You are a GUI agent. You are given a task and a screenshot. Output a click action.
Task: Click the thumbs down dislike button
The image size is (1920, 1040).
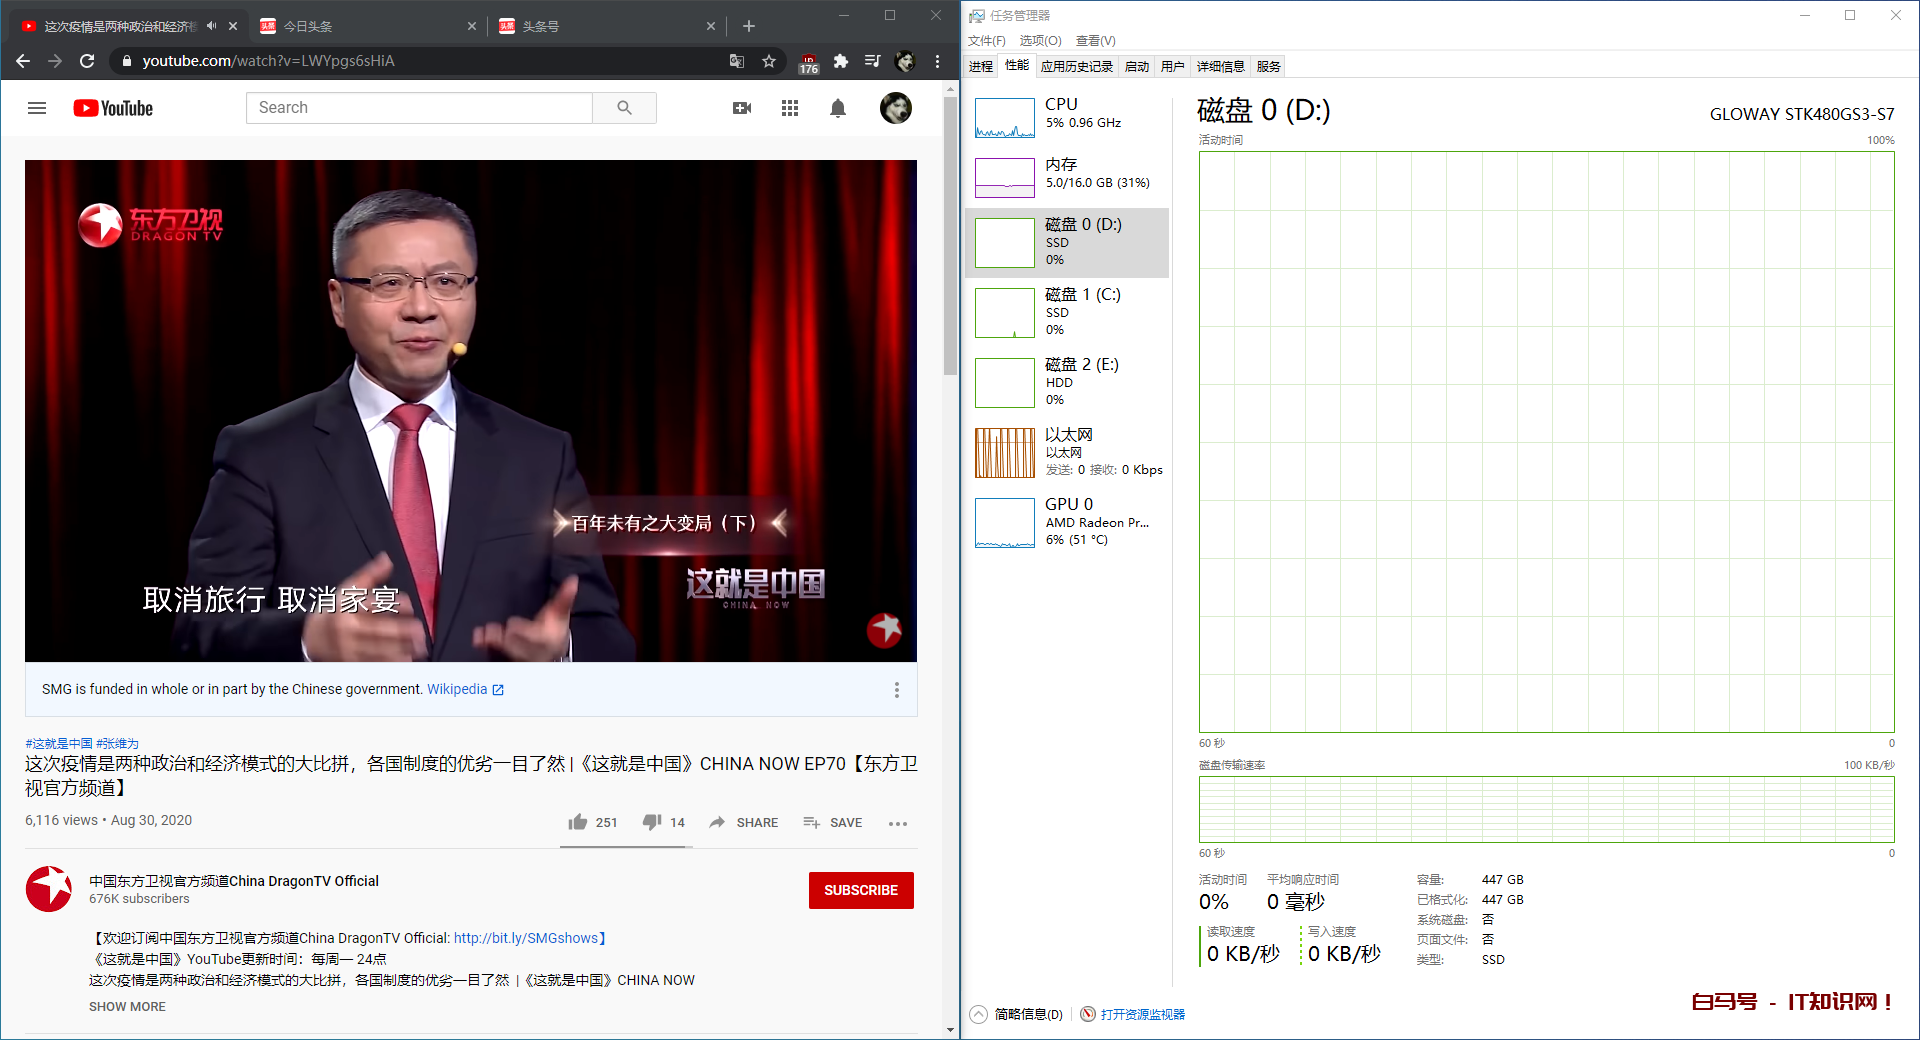pos(652,822)
